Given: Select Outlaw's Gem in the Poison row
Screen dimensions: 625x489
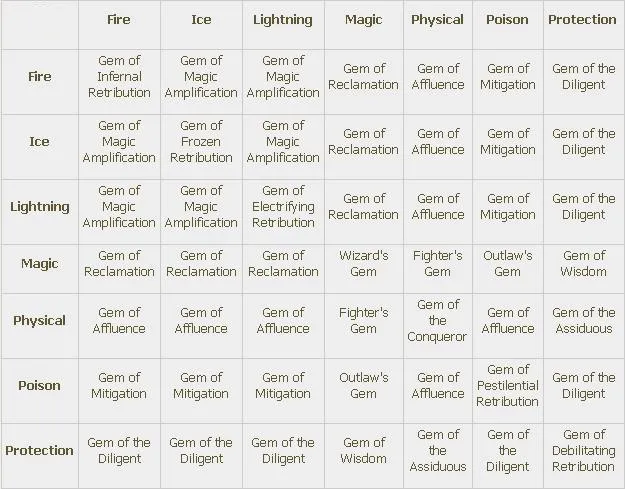Looking at the screenshot, I should pyautogui.click(x=363, y=386).
